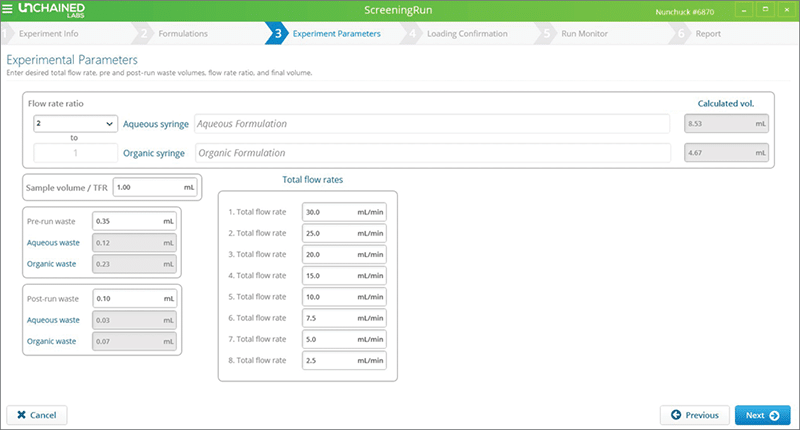800x430 pixels.
Task: Edit the Sample volume / TFR field
Action: (x=155, y=187)
